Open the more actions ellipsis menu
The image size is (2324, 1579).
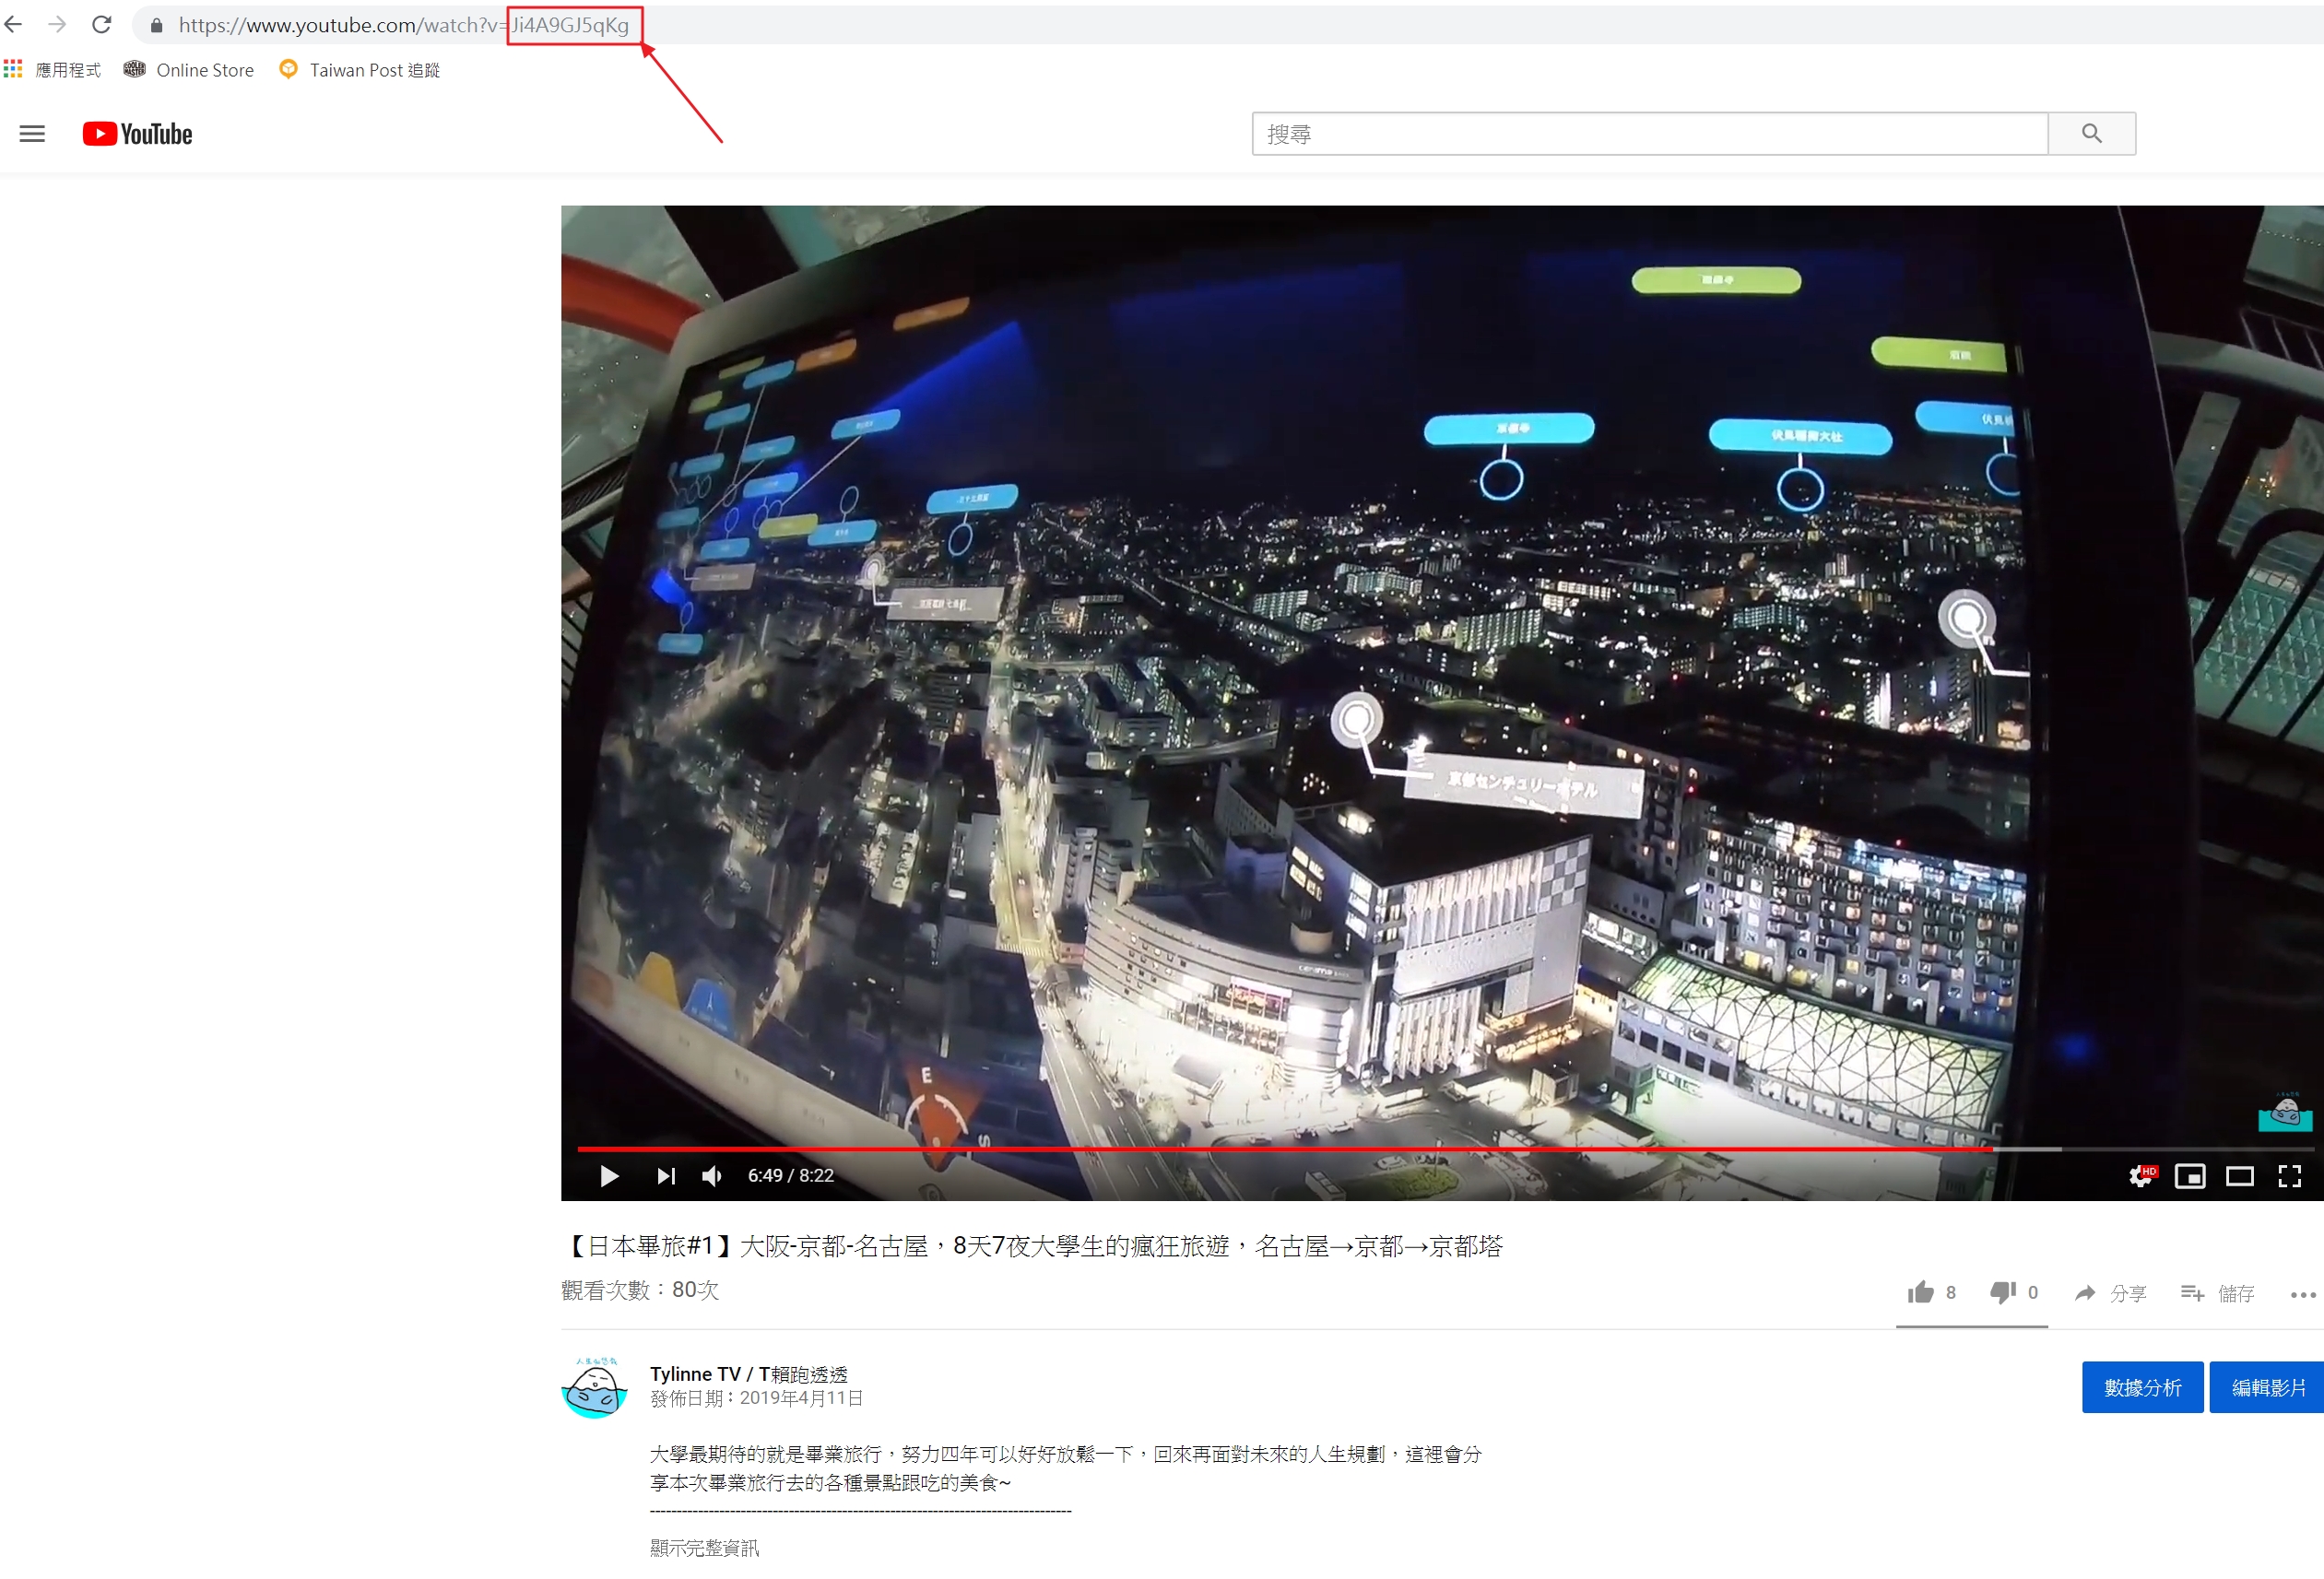(x=2303, y=1294)
